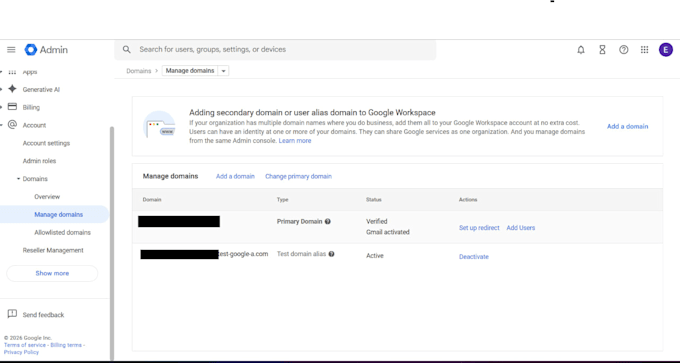Click the Test domain alias help icon

pyautogui.click(x=331, y=254)
